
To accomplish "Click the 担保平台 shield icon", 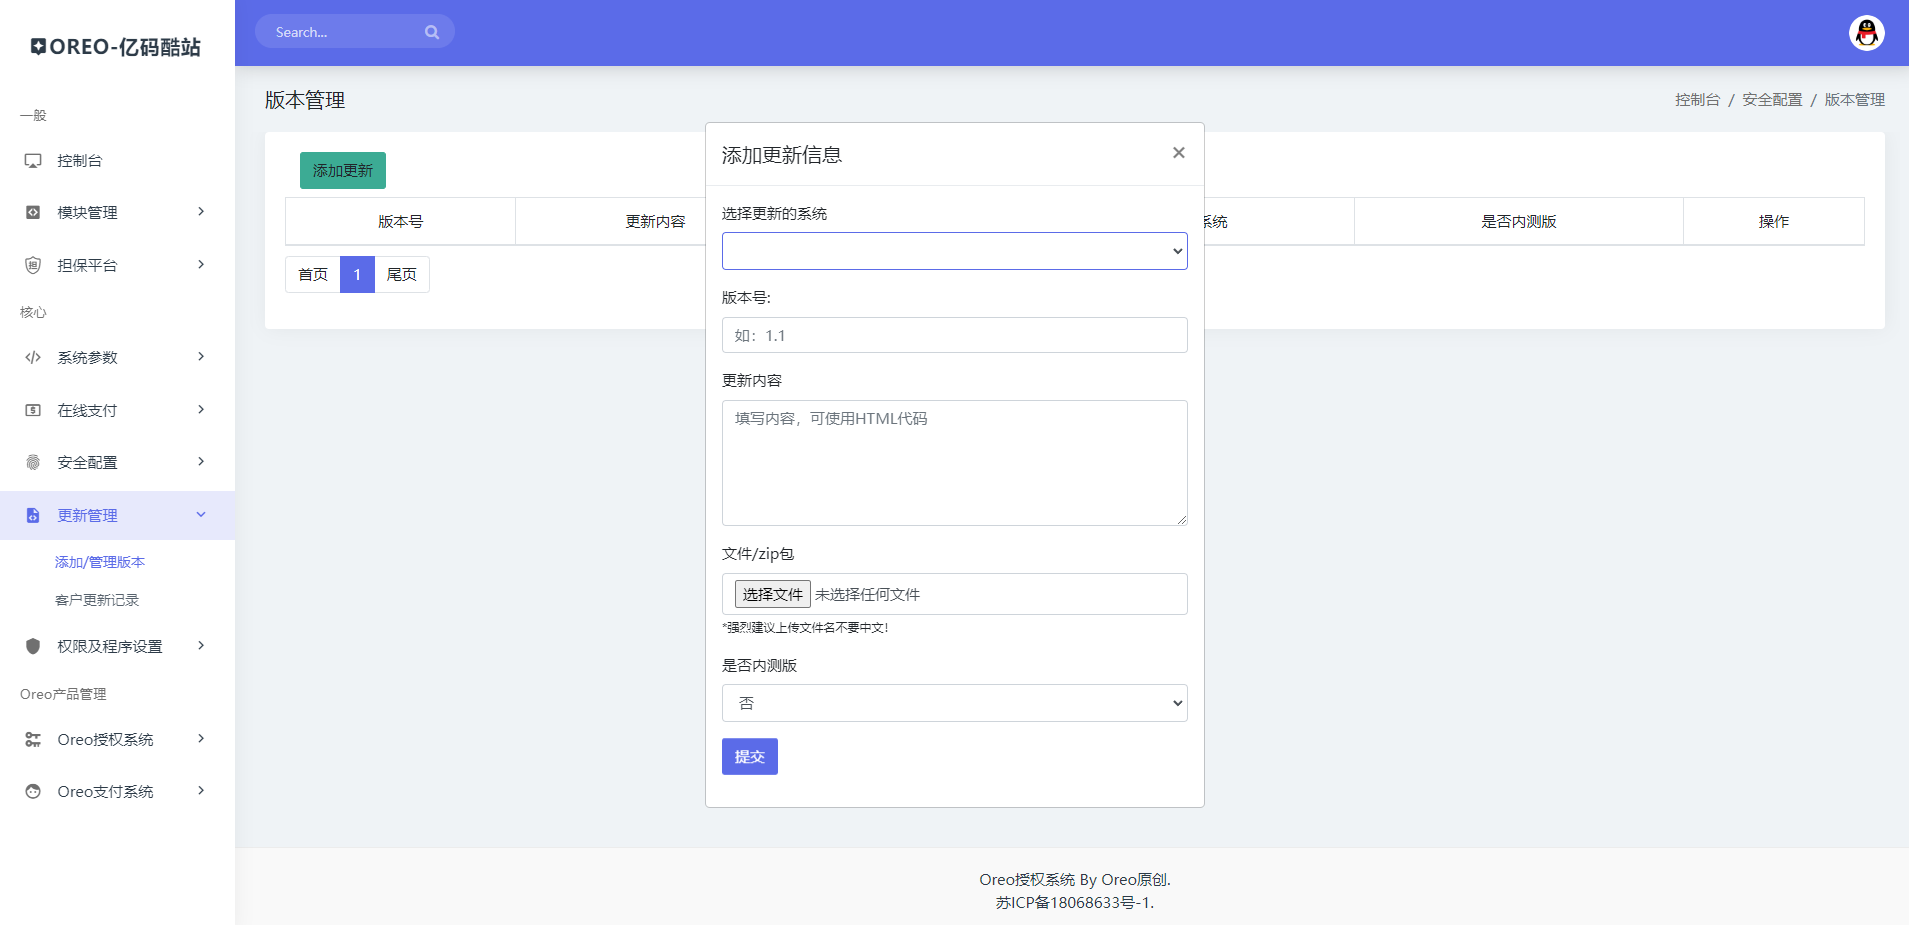I will (x=33, y=265).
